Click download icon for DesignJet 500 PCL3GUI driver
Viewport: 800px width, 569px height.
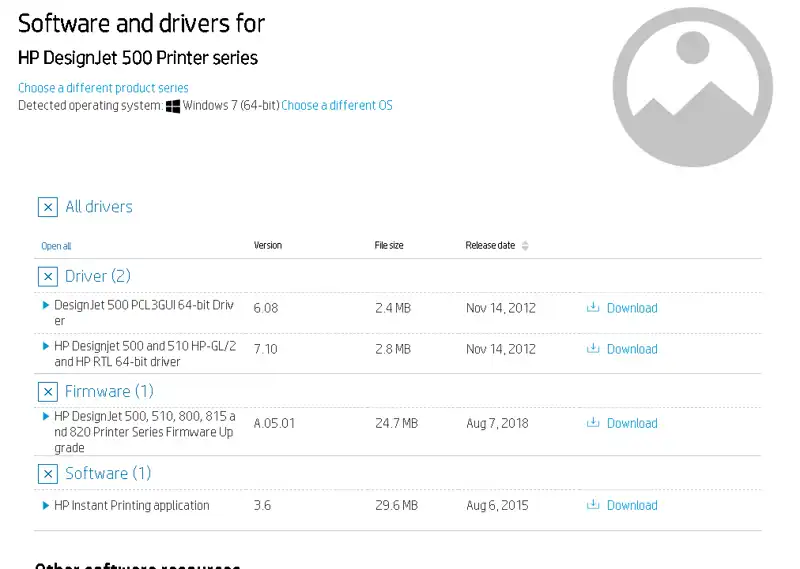click(593, 308)
